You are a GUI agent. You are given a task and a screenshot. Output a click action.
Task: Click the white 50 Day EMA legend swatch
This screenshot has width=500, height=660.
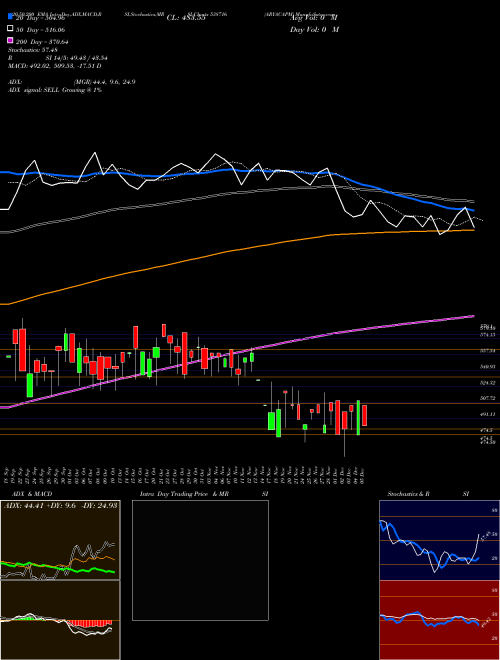10,29
